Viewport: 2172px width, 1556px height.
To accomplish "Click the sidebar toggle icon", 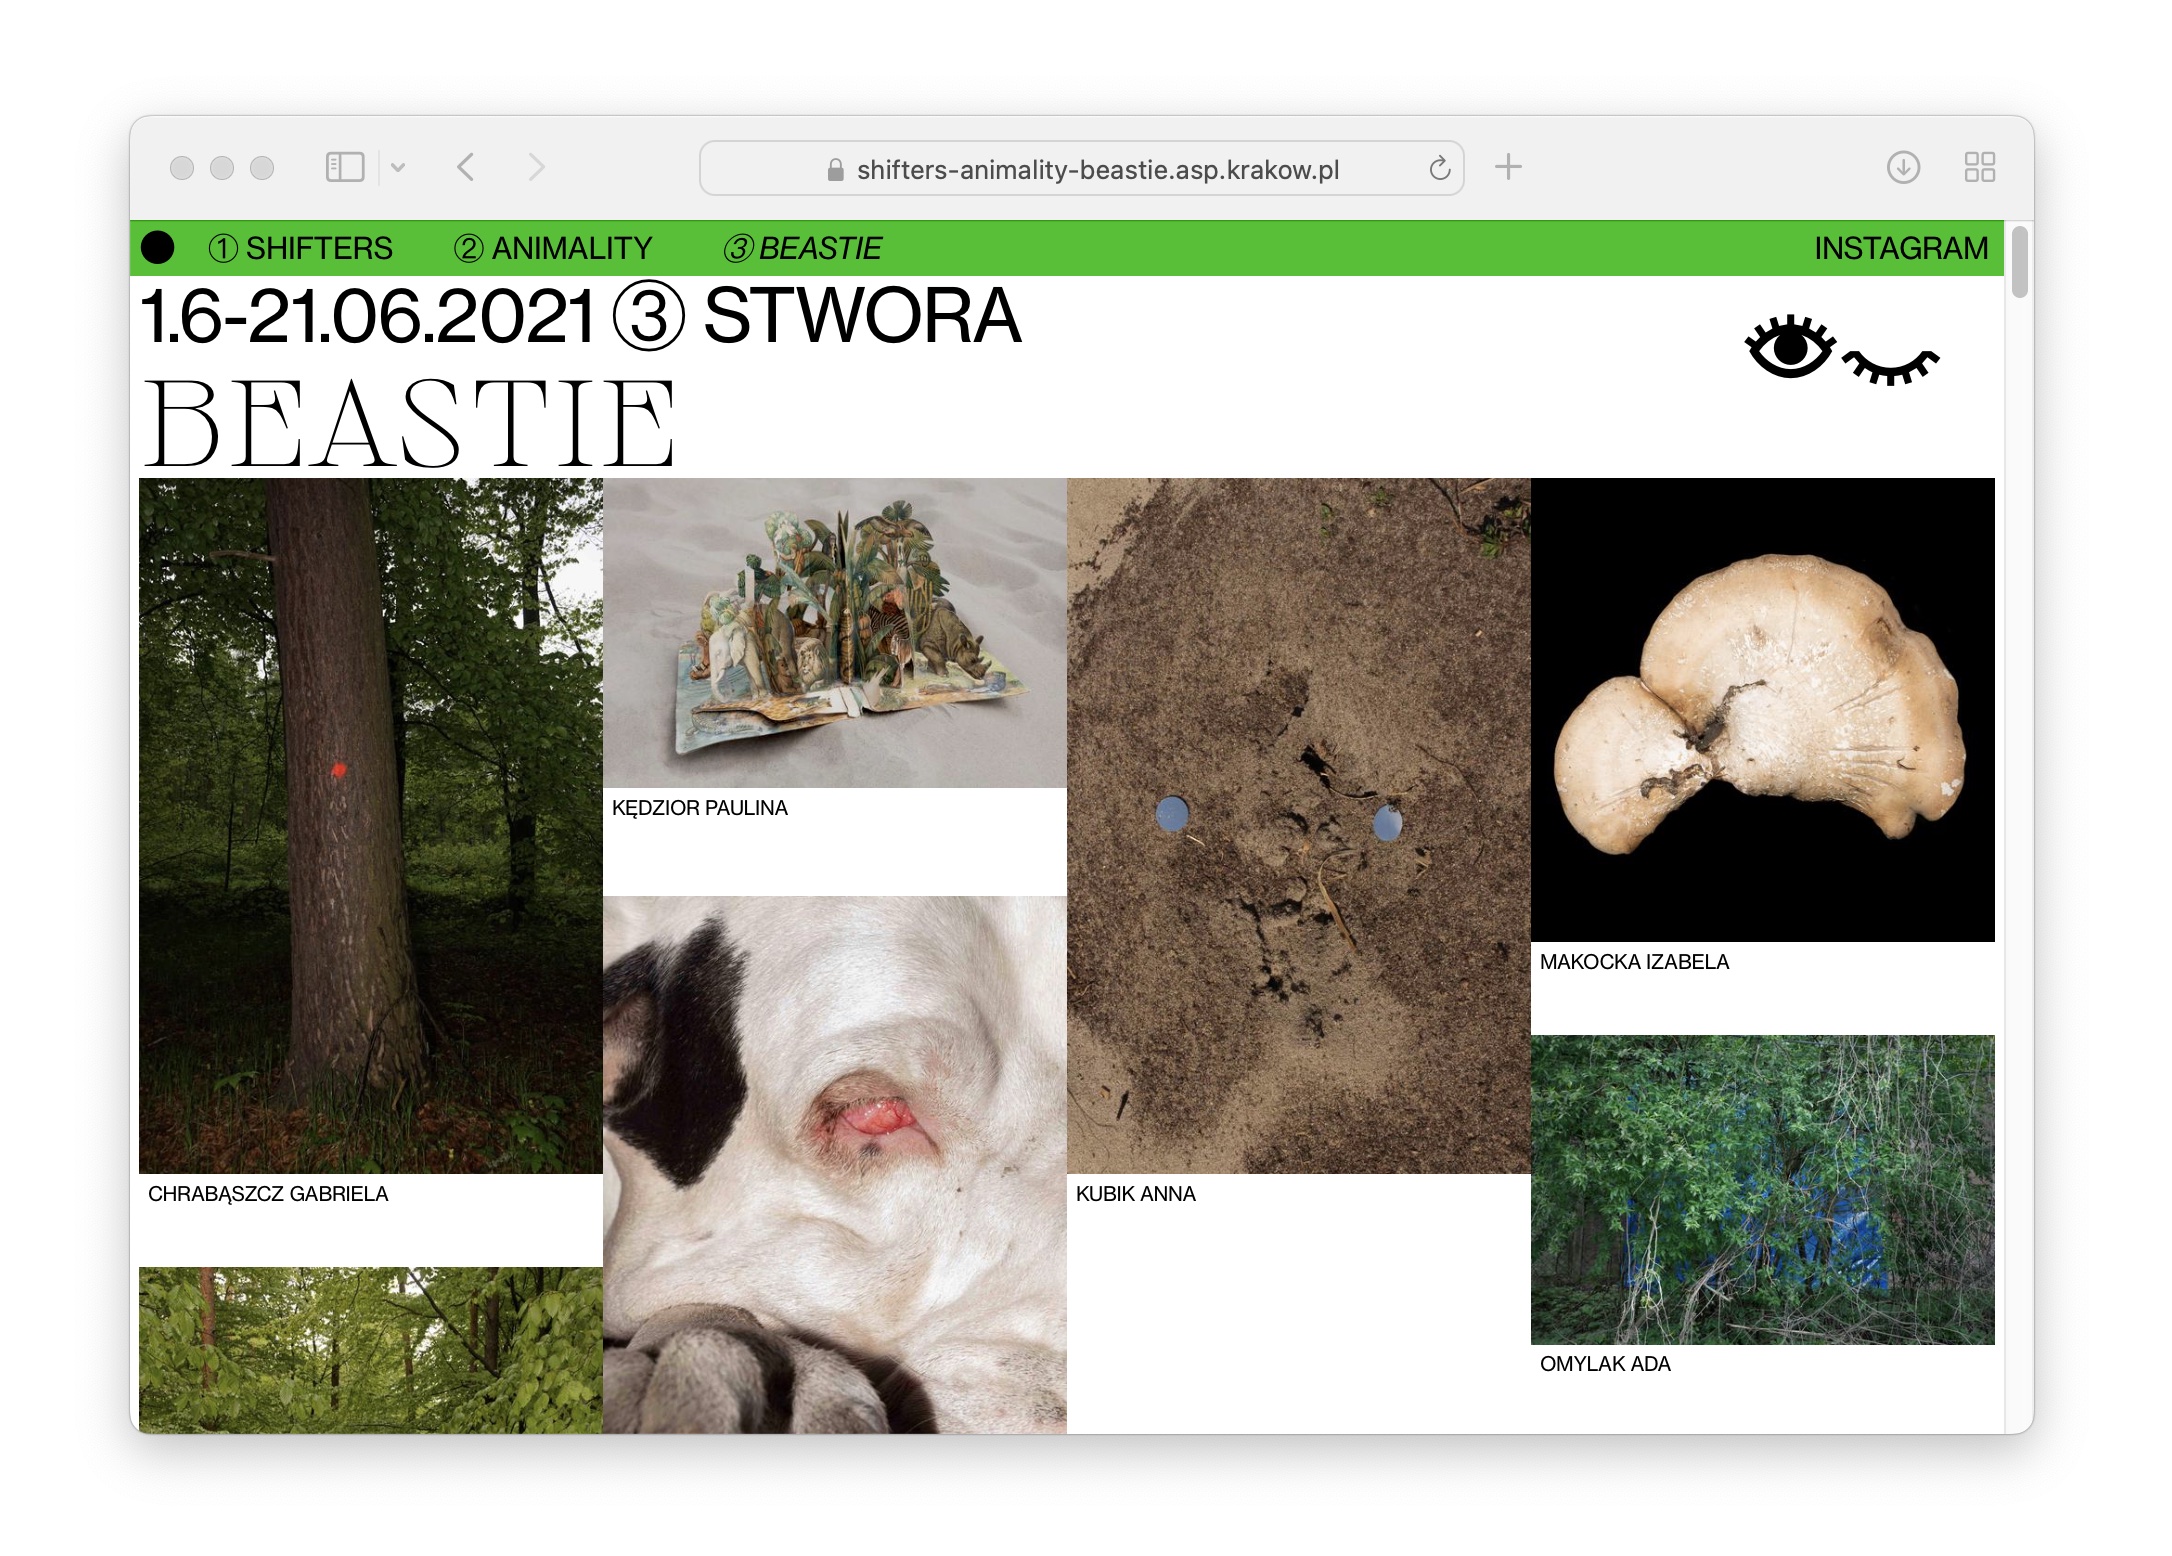I will coord(345,167).
